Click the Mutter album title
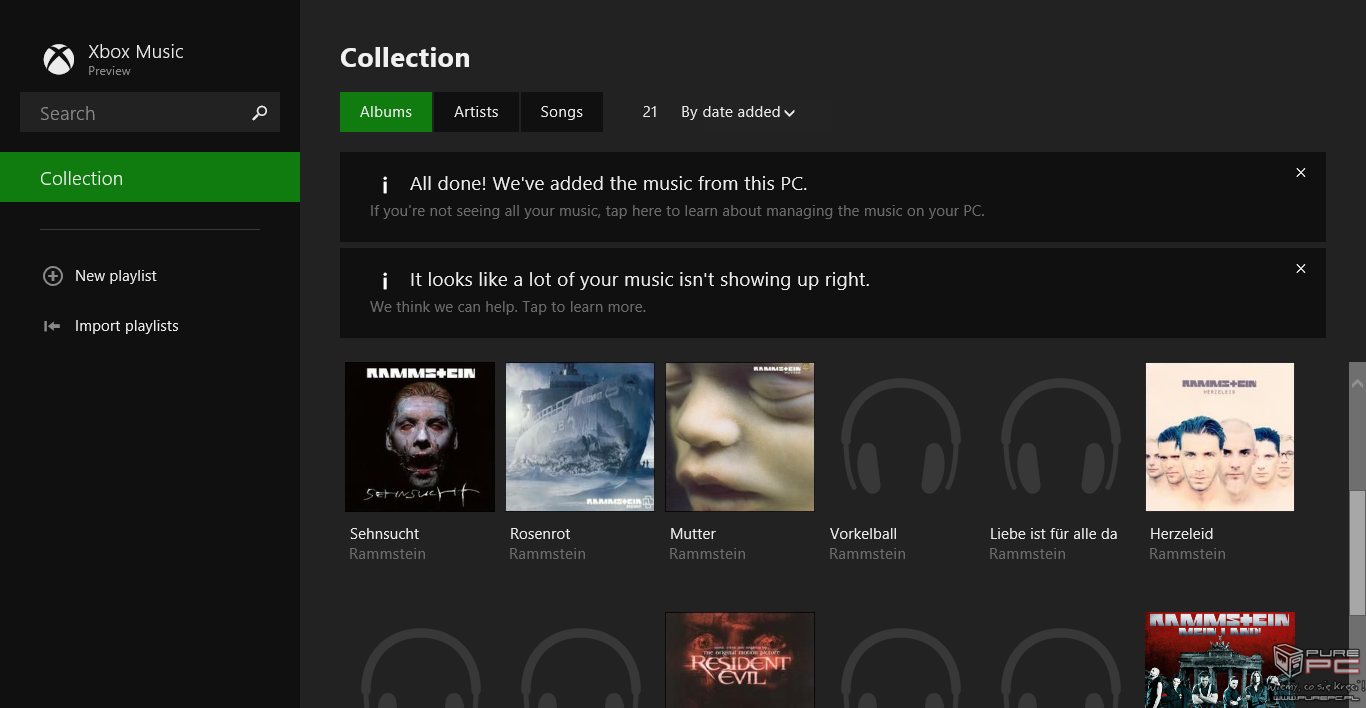Viewport: 1366px width, 708px height. coord(693,534)
